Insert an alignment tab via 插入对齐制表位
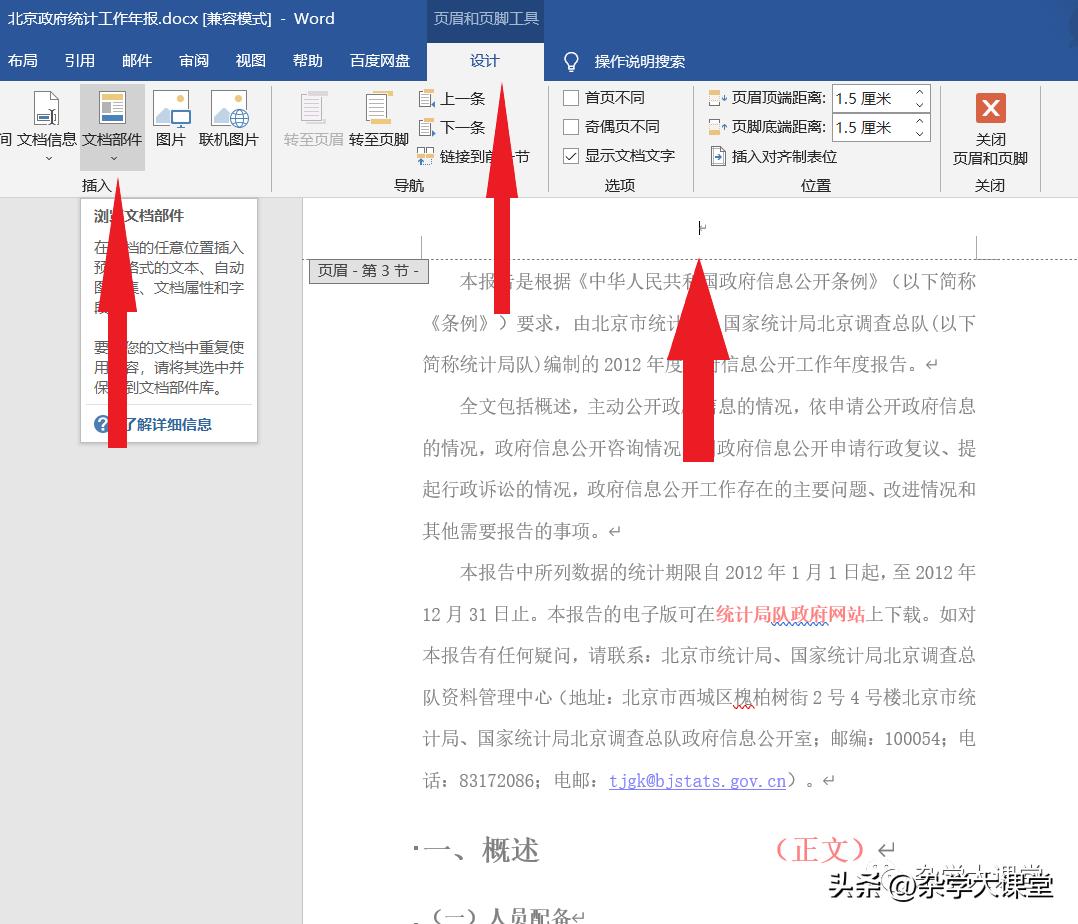 (x=766, y=156)
